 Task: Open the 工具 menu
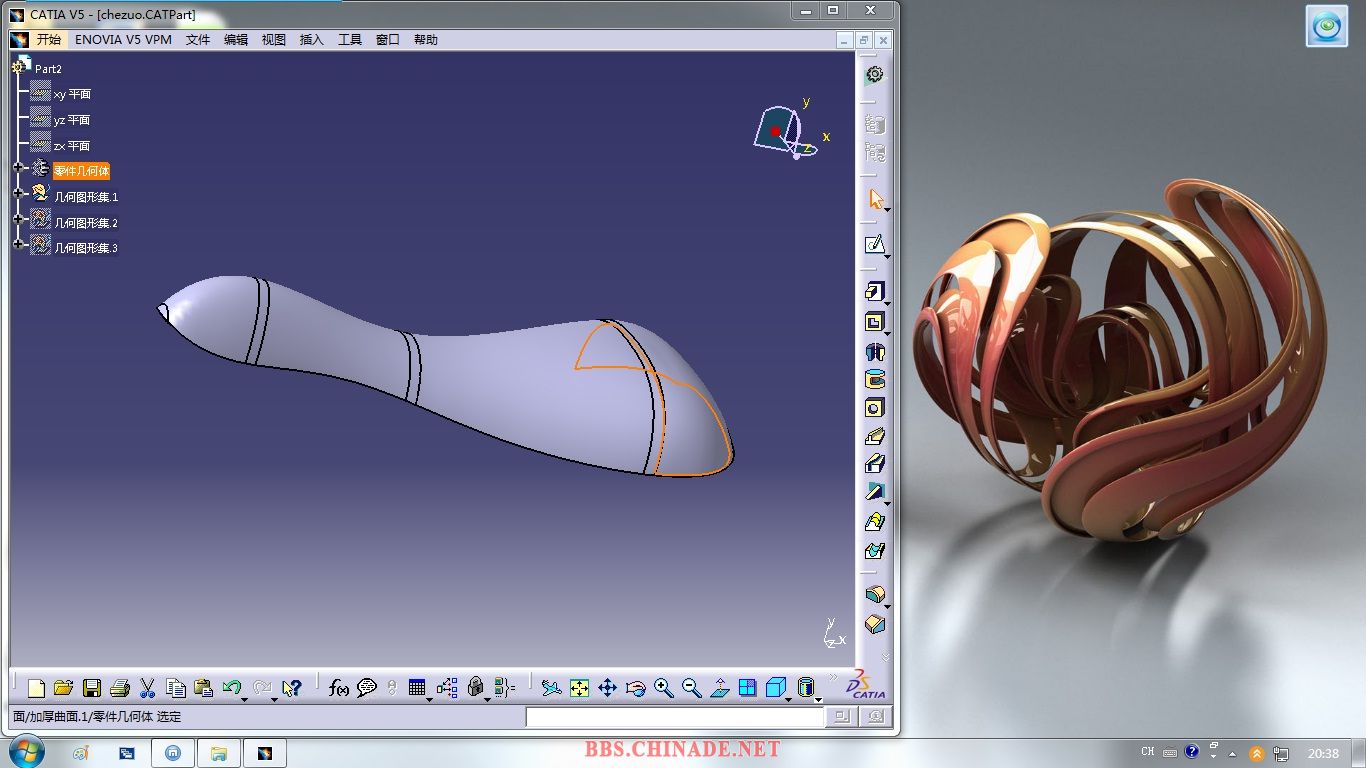pos(350,40)
